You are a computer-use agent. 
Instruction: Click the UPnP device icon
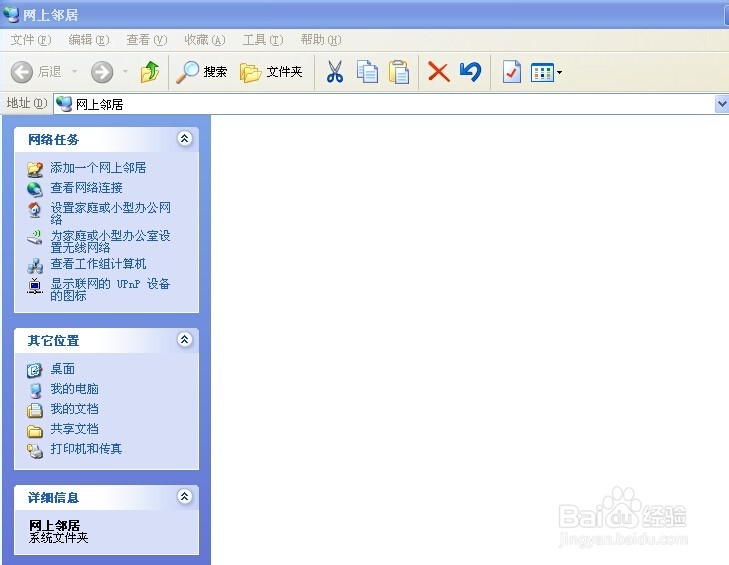[35, 286]
